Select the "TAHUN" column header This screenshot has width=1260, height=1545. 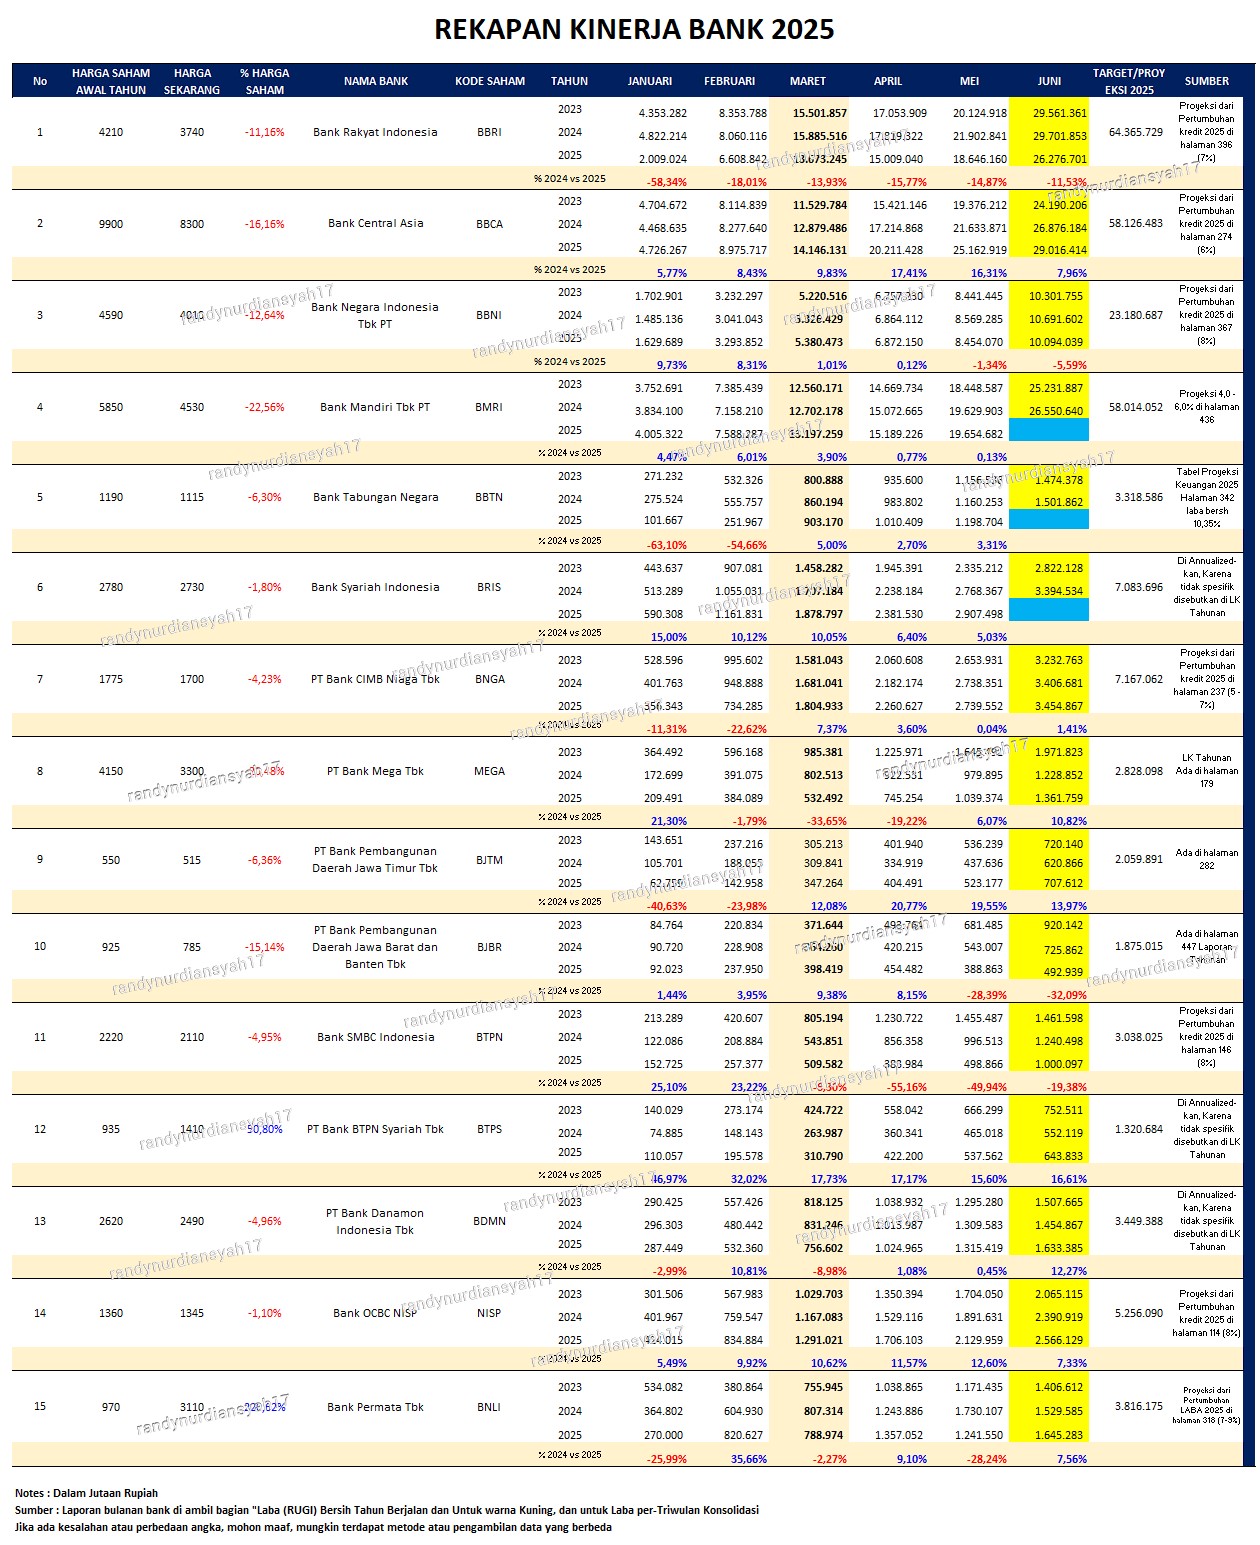pos(570,81)
